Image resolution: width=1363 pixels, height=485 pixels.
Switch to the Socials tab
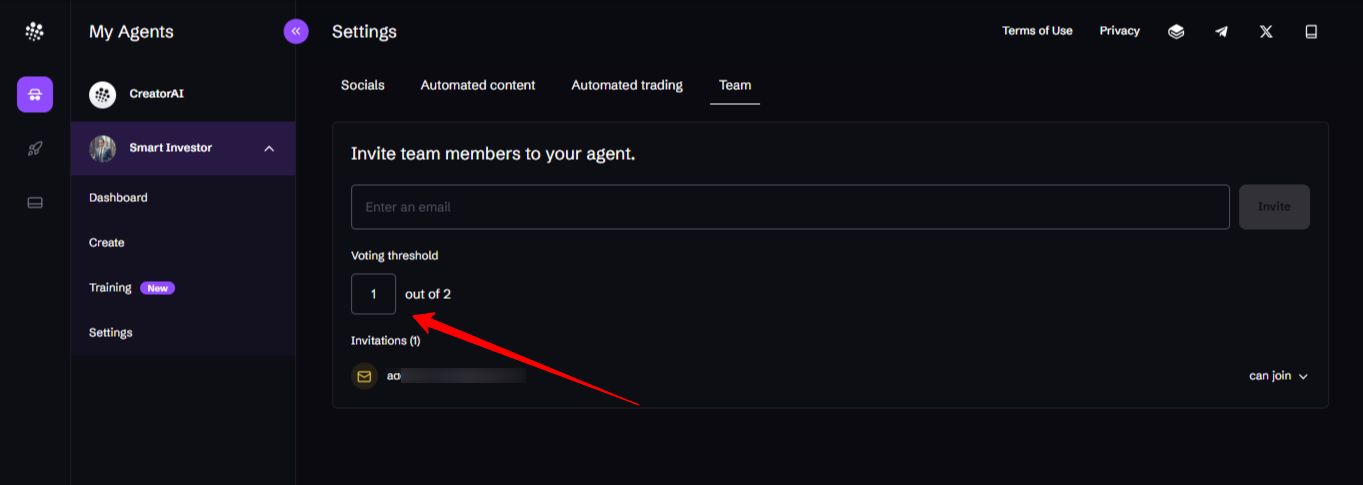(x=363, y=85)
